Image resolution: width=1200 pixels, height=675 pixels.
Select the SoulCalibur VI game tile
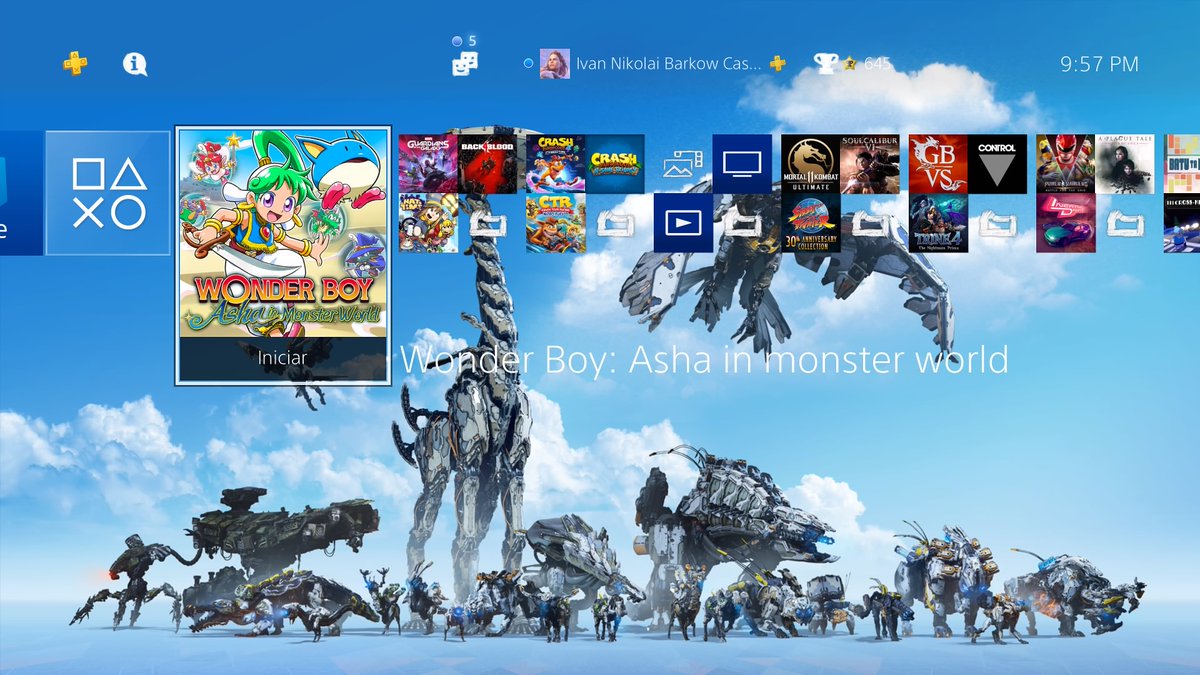tap(870, 164)
